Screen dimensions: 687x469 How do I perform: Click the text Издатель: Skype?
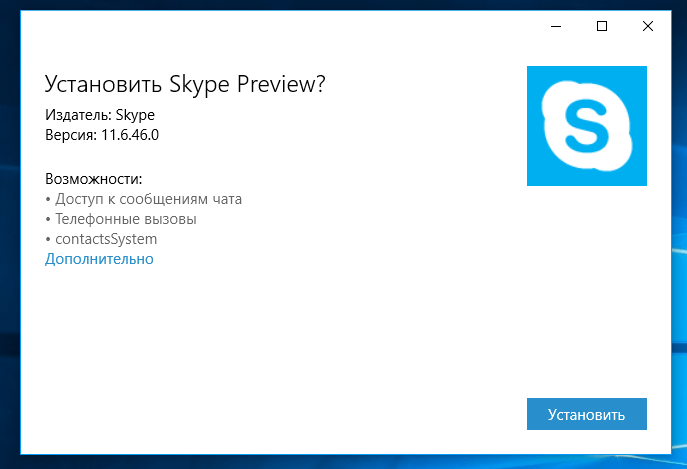pos(100,115)
